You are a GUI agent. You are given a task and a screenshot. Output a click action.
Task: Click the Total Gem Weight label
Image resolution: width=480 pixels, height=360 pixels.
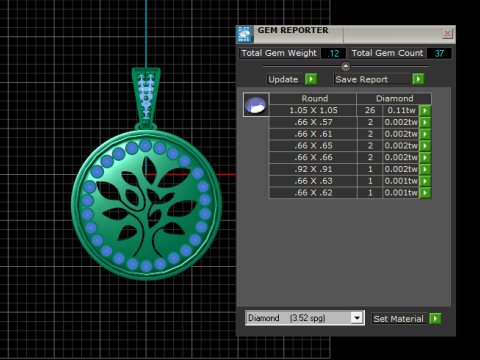click(279, 53)
